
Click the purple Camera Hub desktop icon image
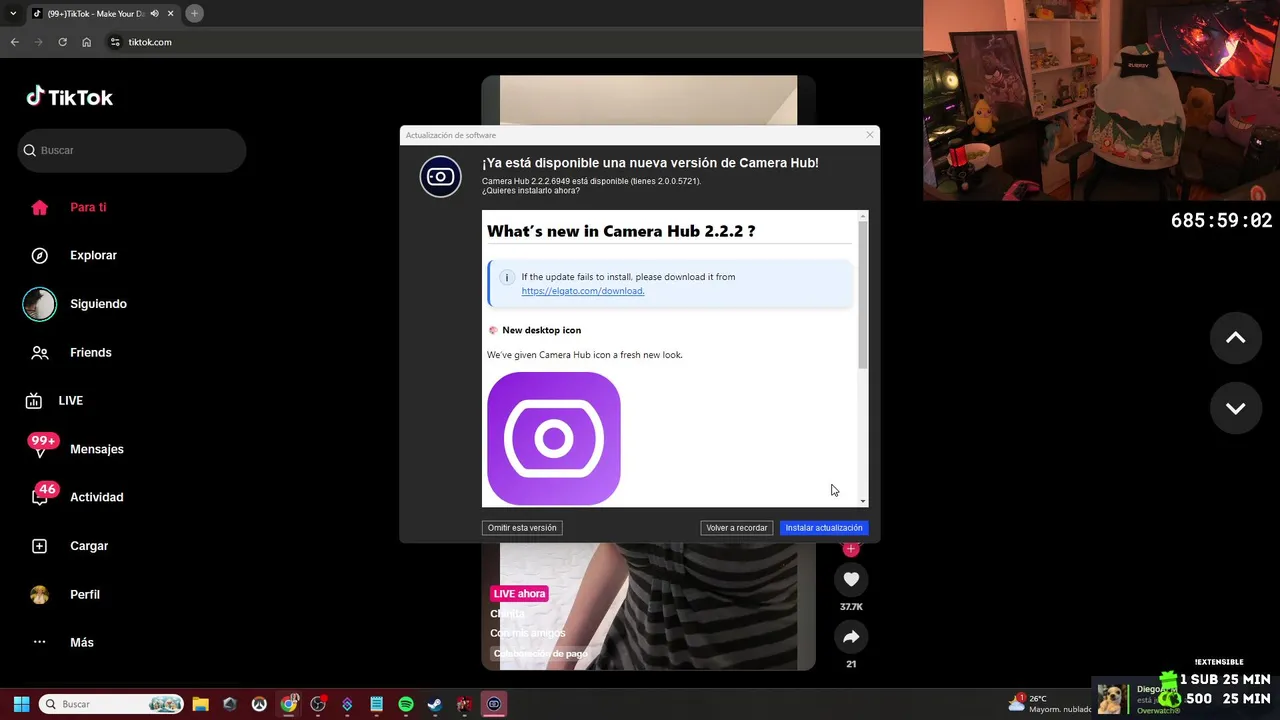(554, 439)
